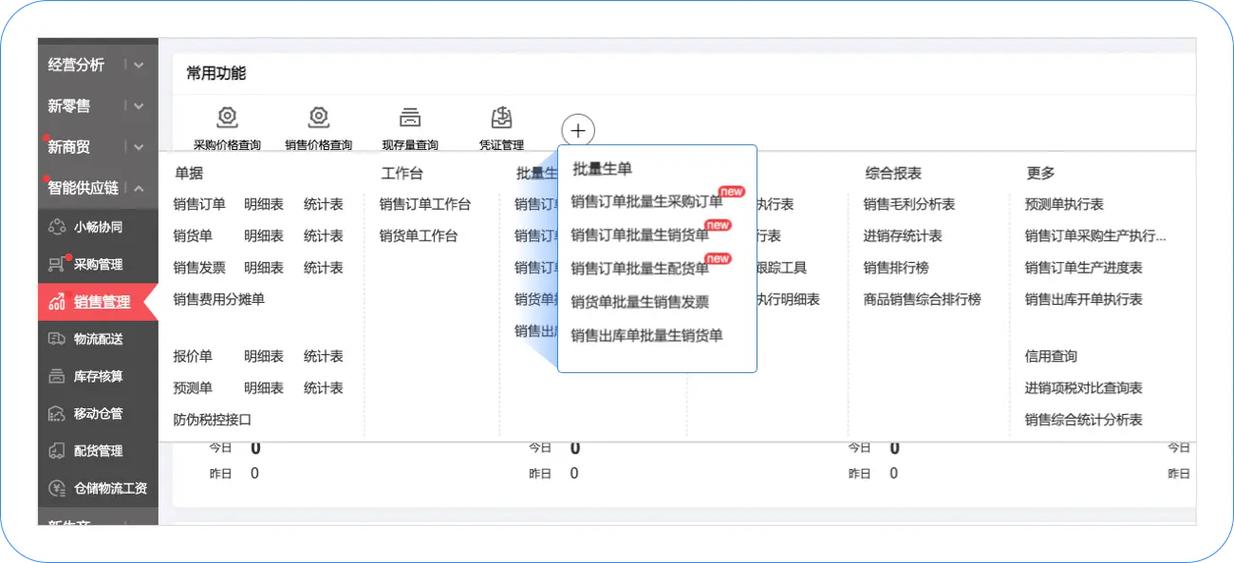Click the 销售管理 chart icon
The height and width of the screenshot is (563, 1234).
pos(57,302)
